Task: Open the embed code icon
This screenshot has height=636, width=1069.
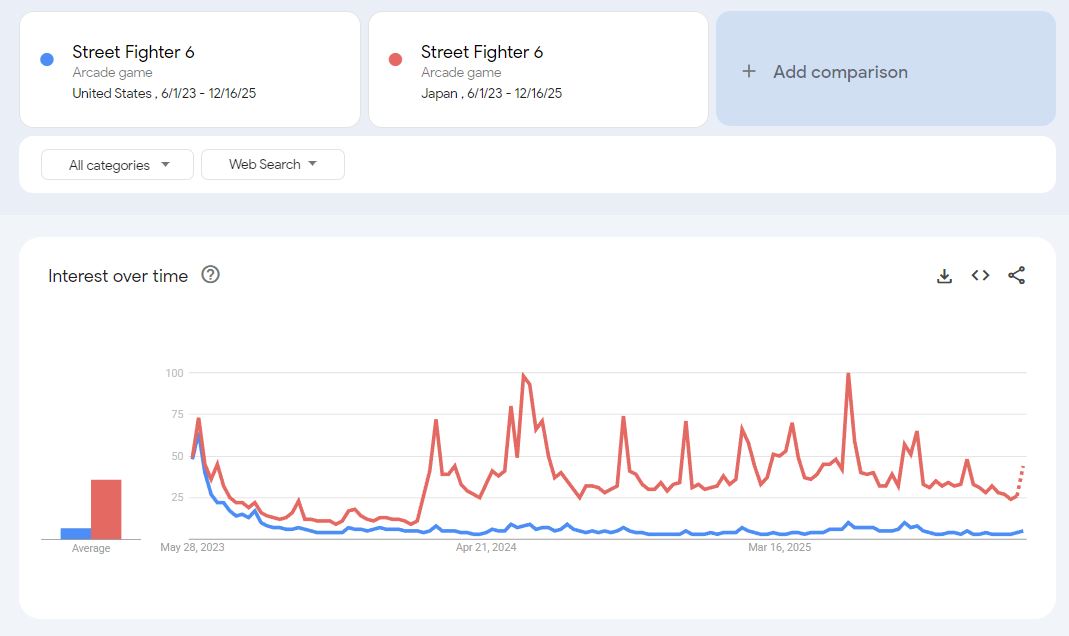Action: click(x=980, y=275)
